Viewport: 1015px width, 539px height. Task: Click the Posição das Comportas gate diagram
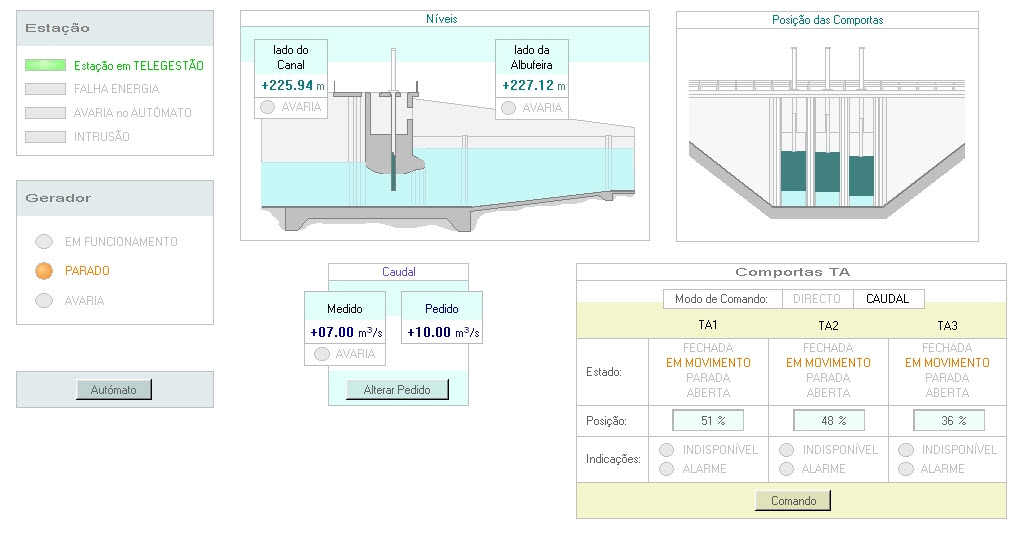pos(827,135)
